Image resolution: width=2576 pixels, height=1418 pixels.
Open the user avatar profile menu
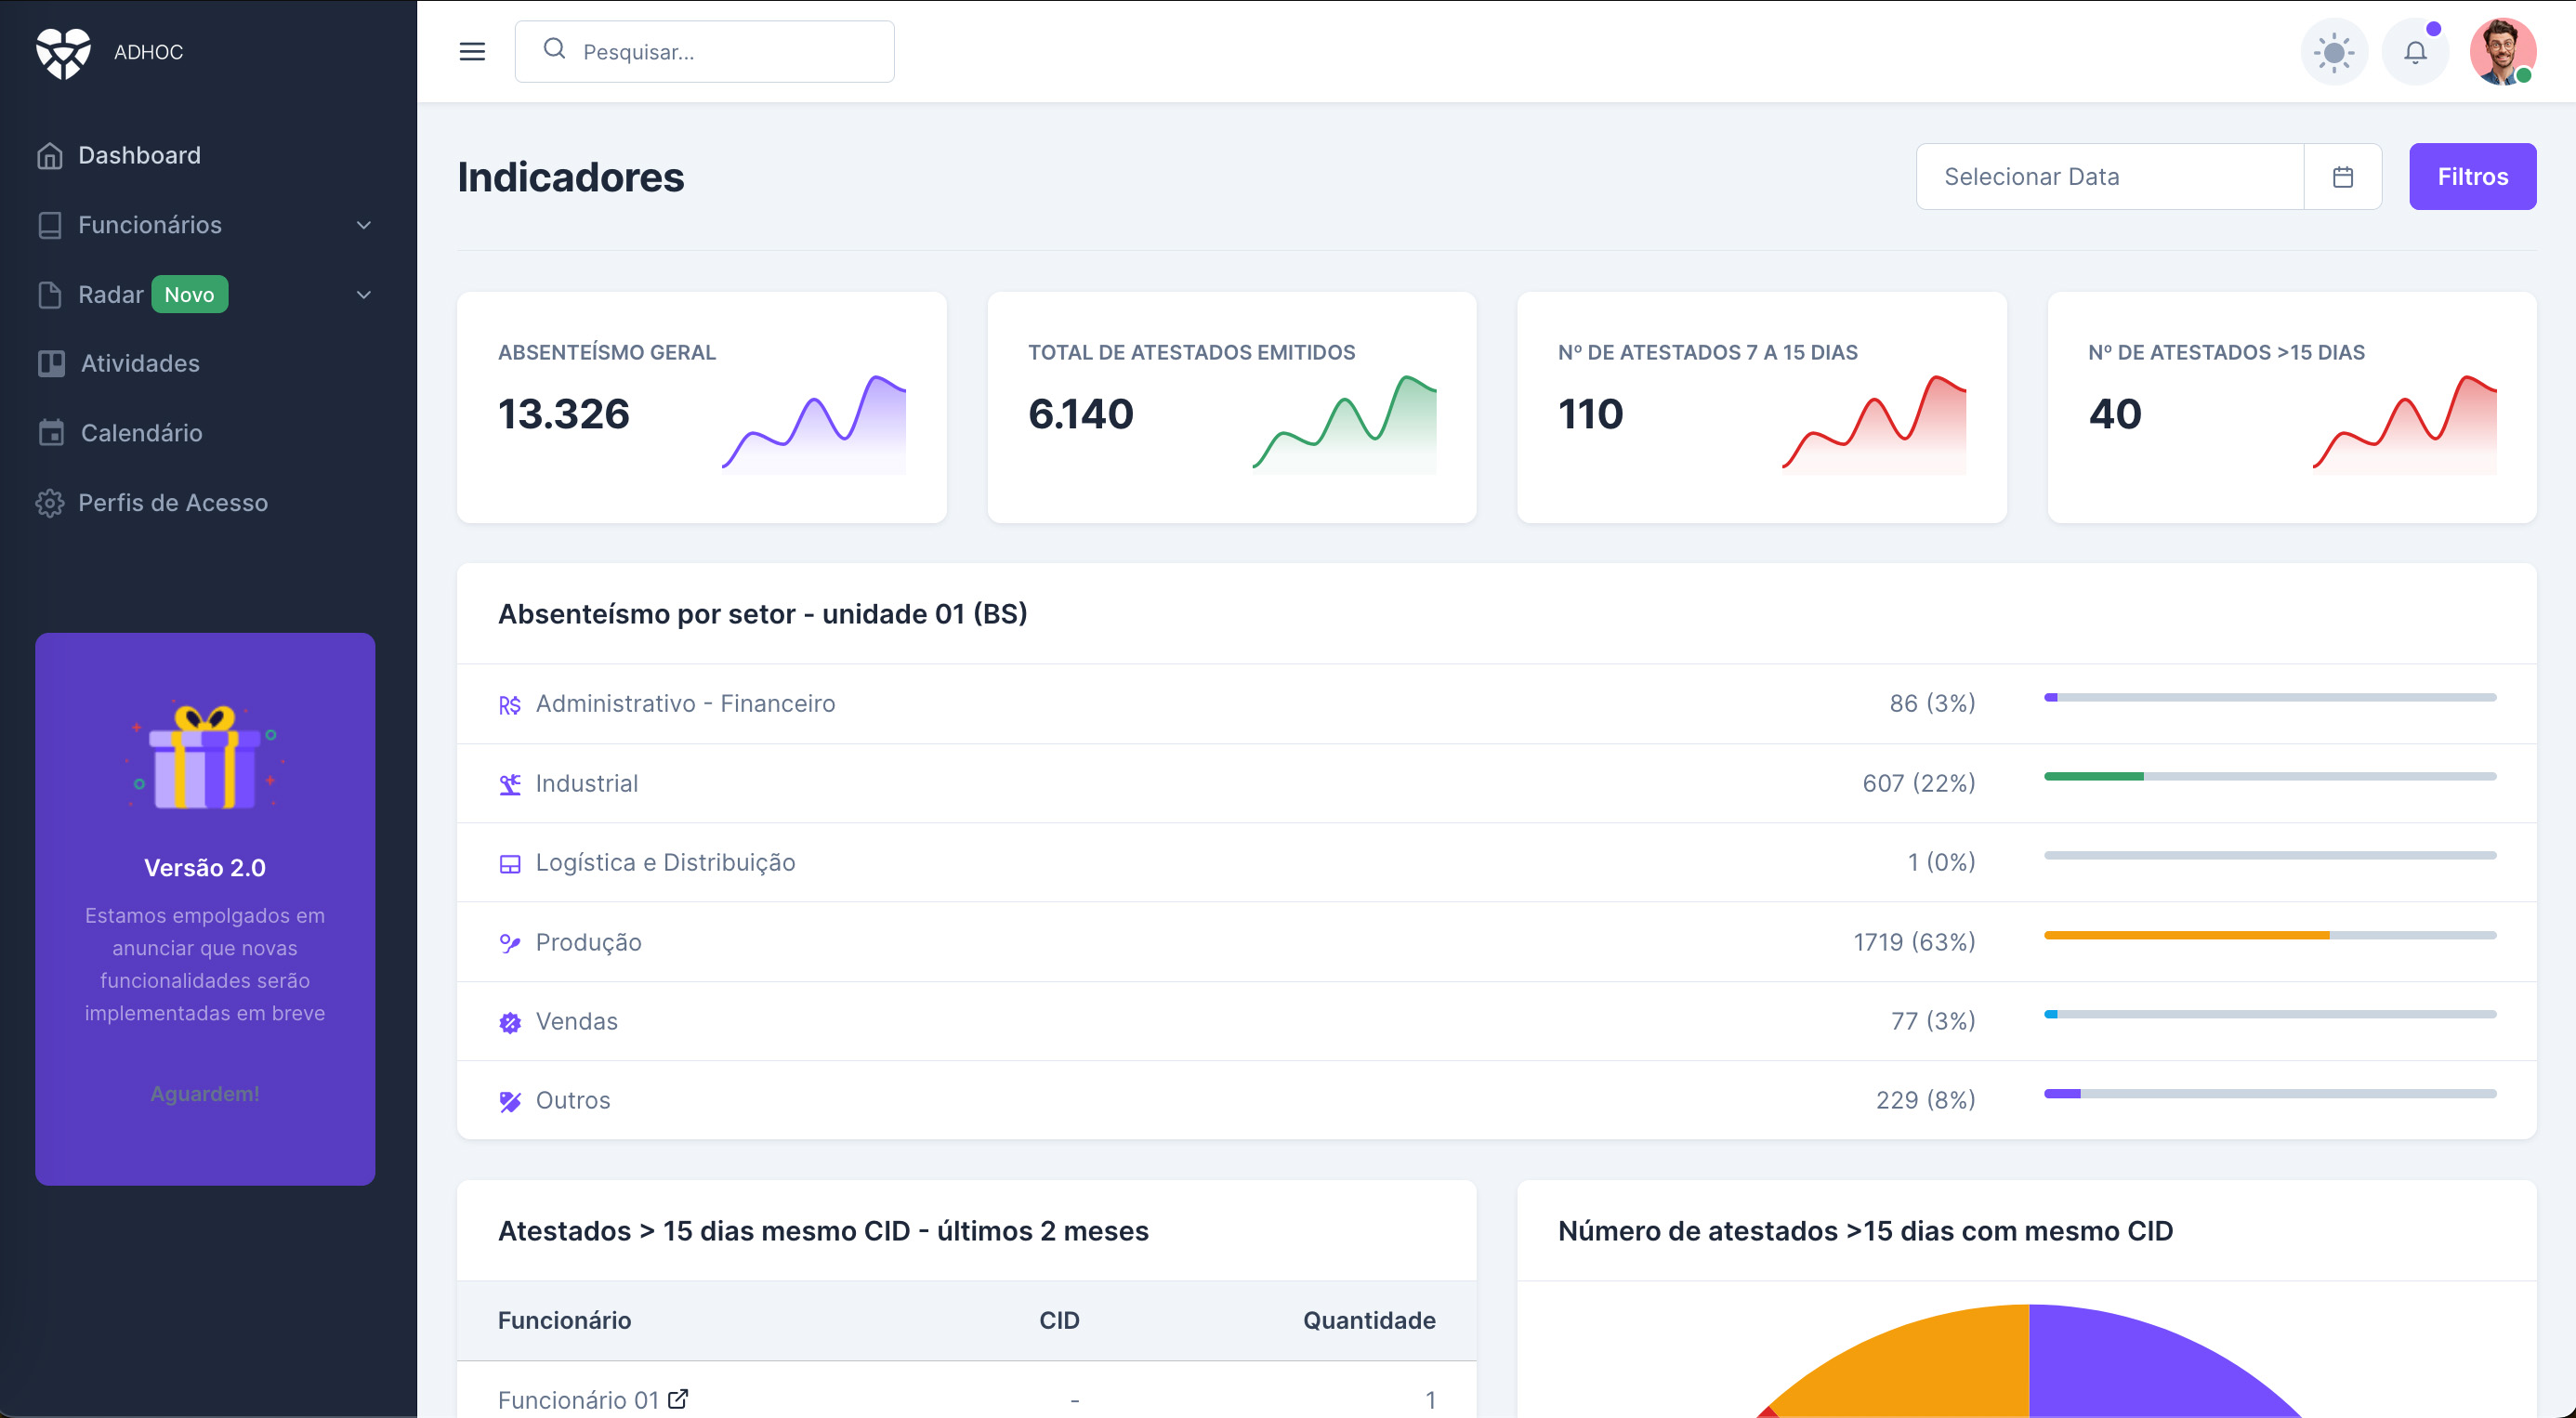(x=2502, y=52)
